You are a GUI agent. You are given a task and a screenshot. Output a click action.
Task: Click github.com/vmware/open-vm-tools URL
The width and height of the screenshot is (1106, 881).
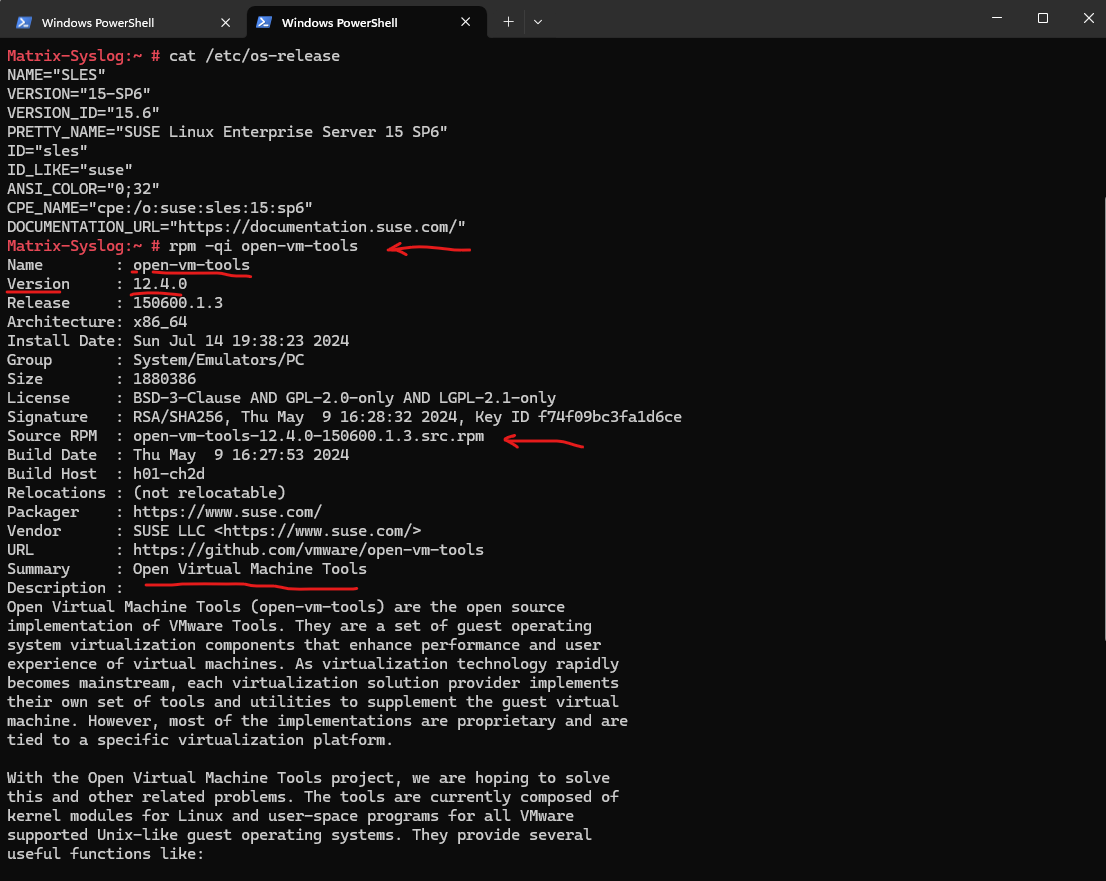click(x=308, y=550)
